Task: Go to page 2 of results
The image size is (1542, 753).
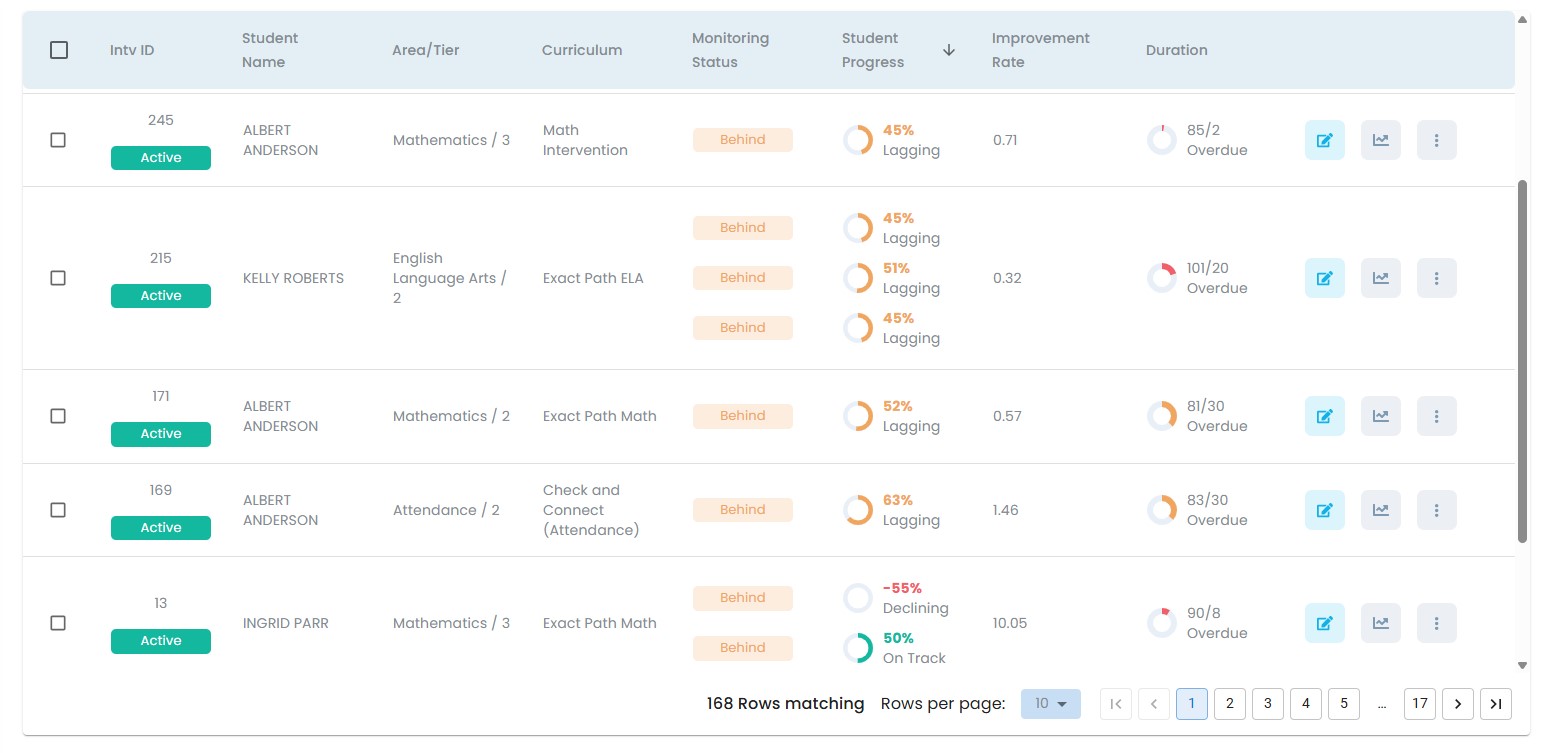Action: (1229, 704)
